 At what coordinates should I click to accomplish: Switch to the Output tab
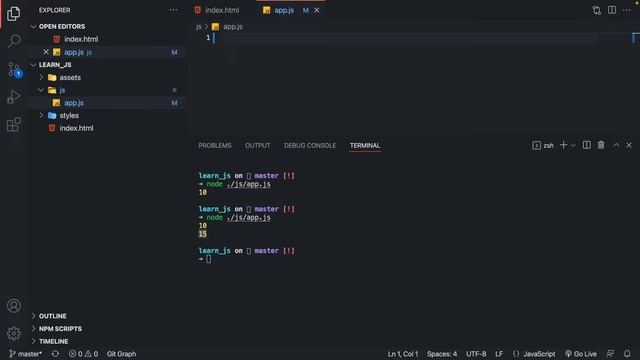pos(258,145)
